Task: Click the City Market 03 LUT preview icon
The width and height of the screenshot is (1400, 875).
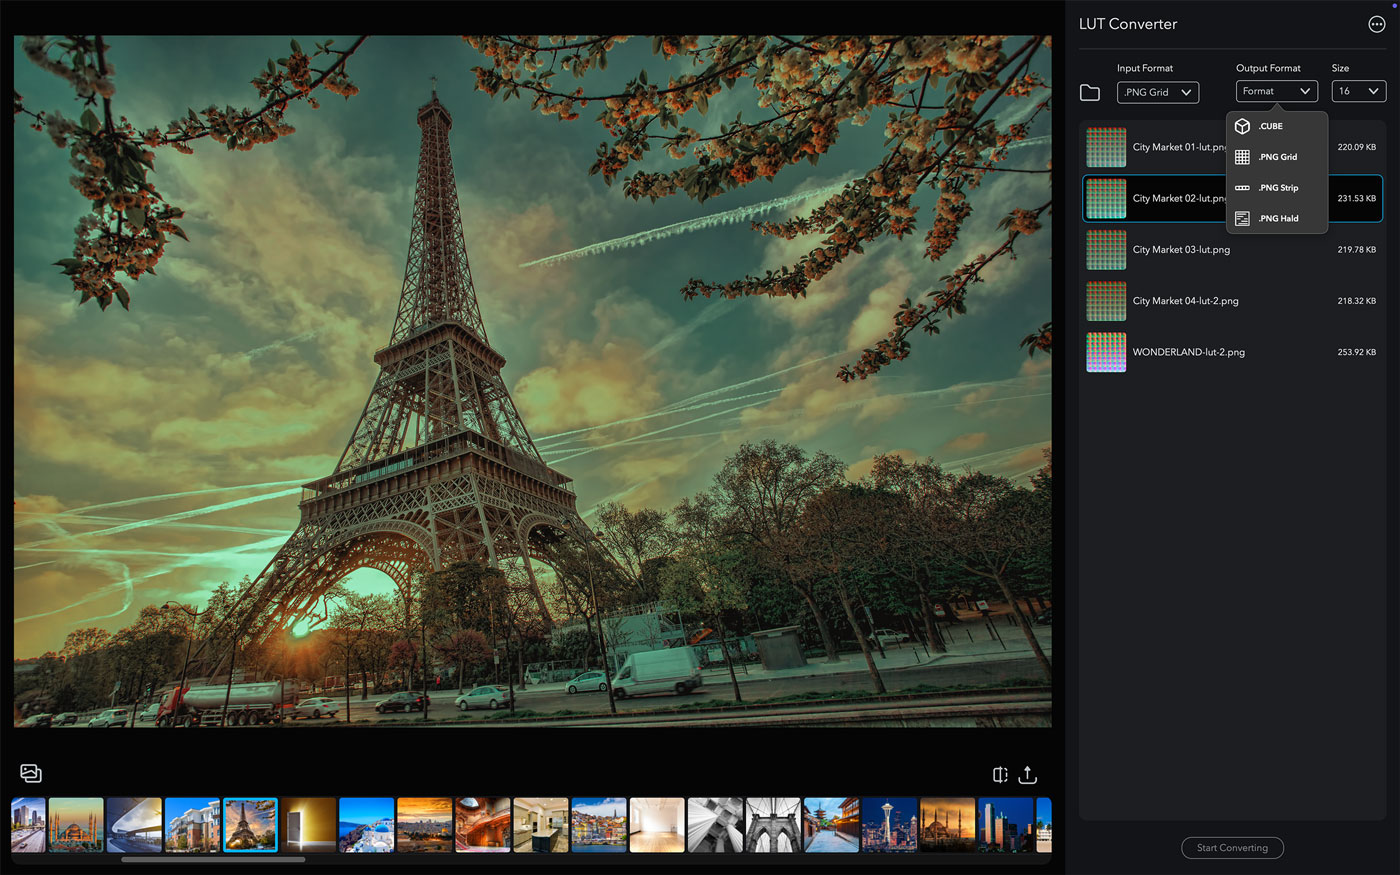Action: (1106, 250)
